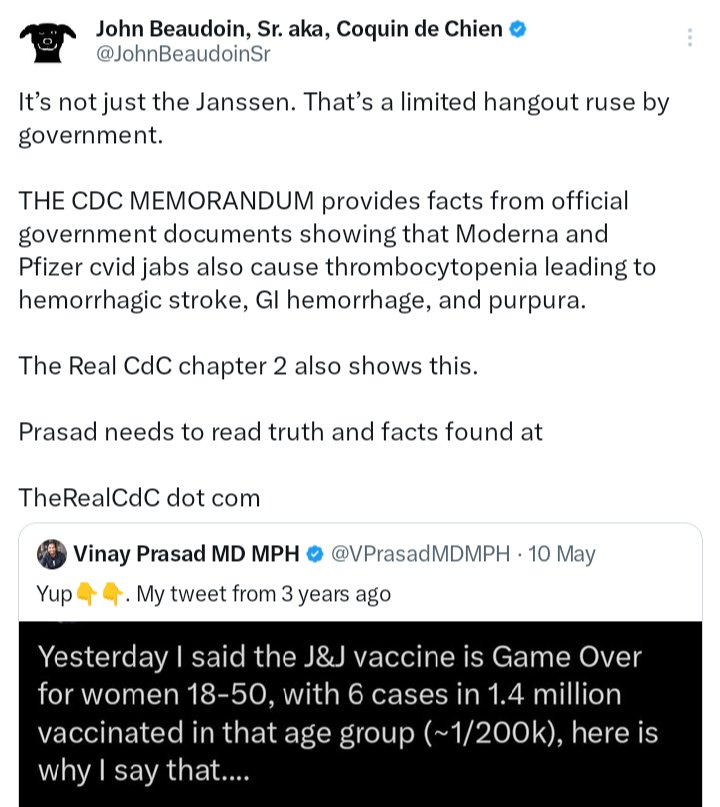Open the three-dot more options menu

point(689,38)
